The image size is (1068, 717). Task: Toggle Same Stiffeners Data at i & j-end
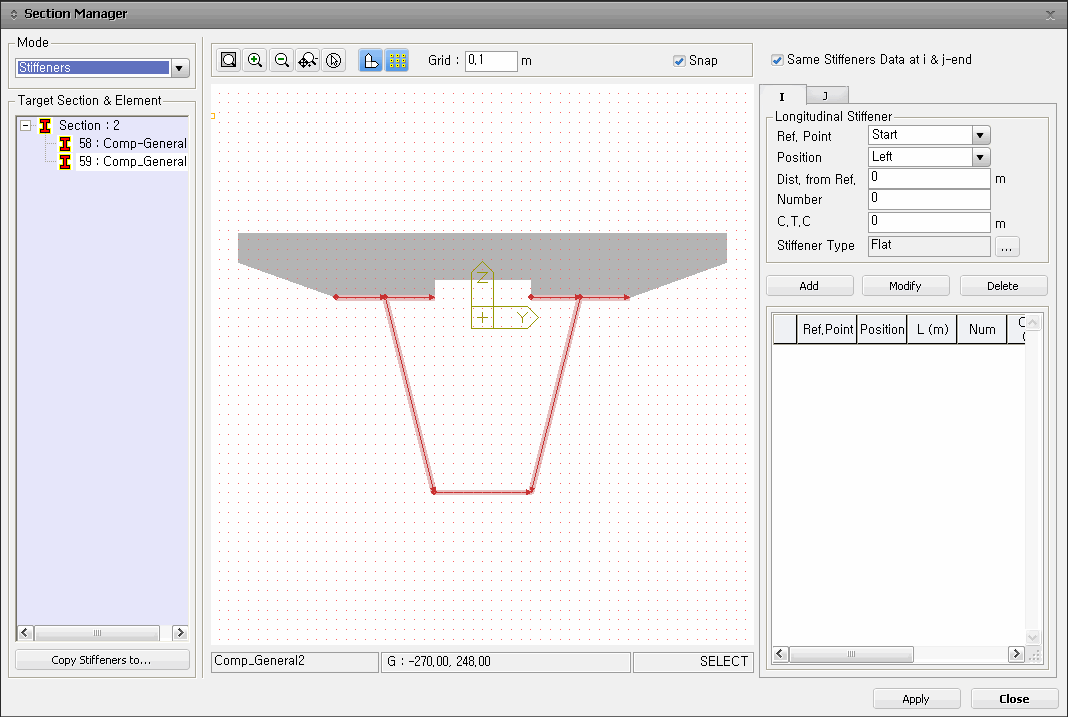click(777, 60)
